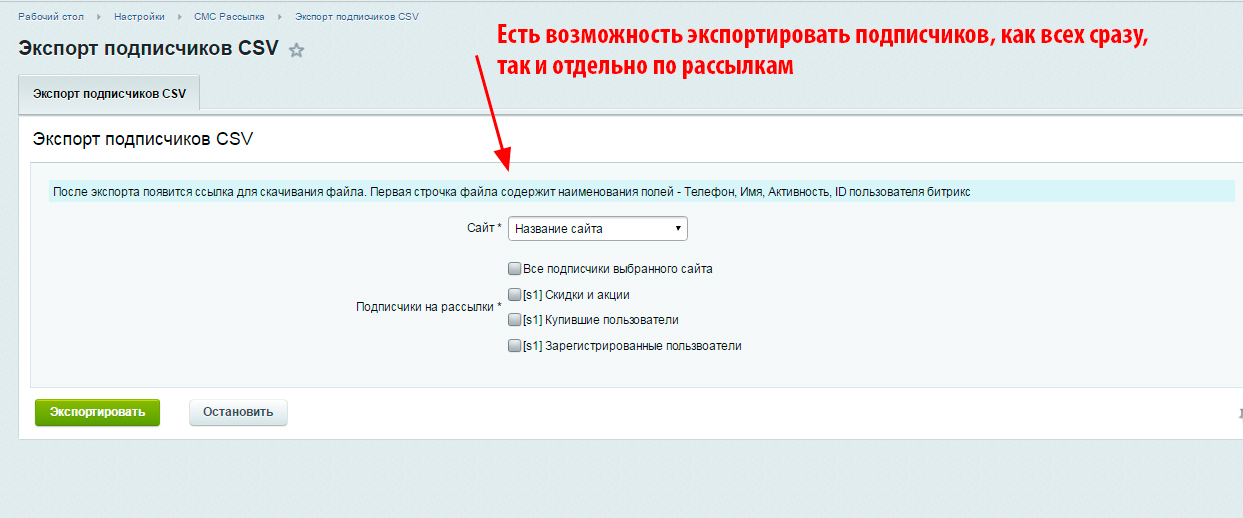Open the Сайт dropdown showing Название сайта
This screenshot has width=1243, height=518.
[597, 229]
